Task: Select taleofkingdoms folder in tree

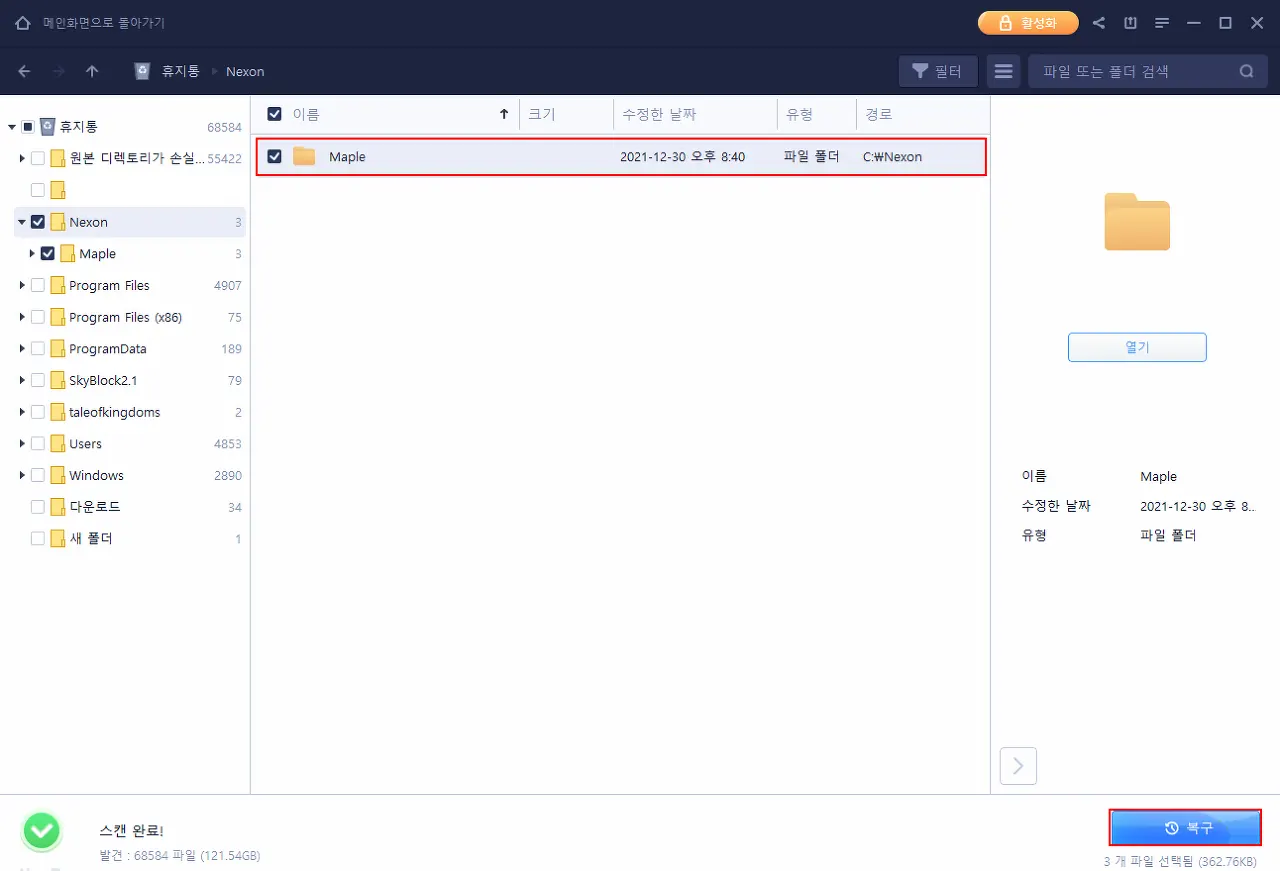Action: [115, 412]
